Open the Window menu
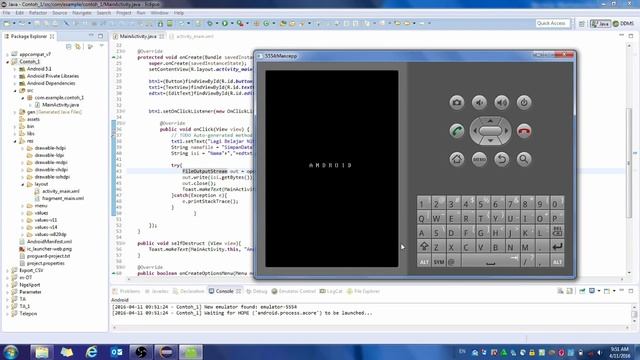 click(x=160, y=13)
